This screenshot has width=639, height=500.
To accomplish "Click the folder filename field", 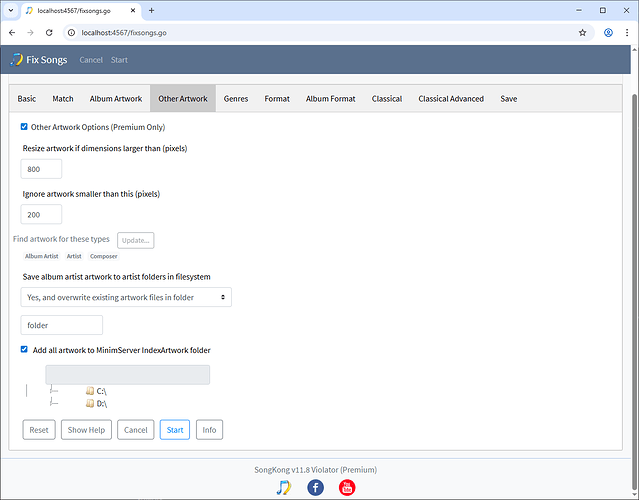I will (62, 325).
